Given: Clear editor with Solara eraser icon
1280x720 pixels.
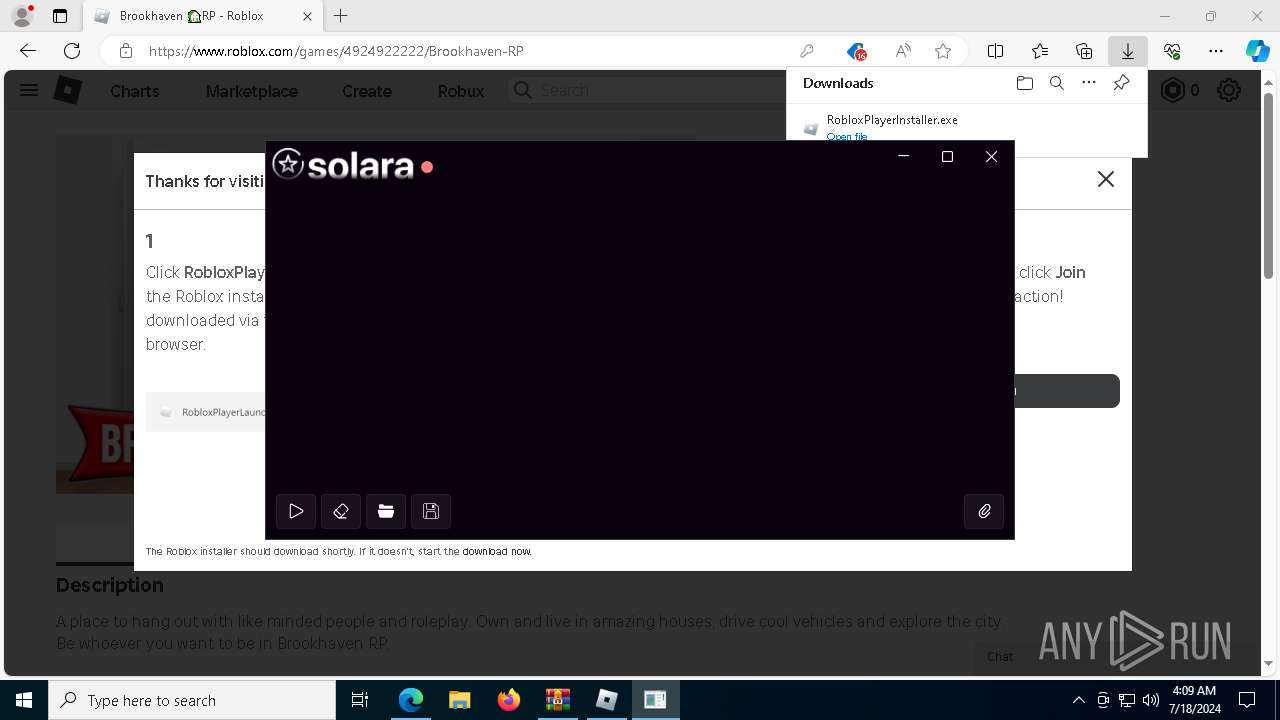Looking at the screenshot, I should [x=341, y=511].
